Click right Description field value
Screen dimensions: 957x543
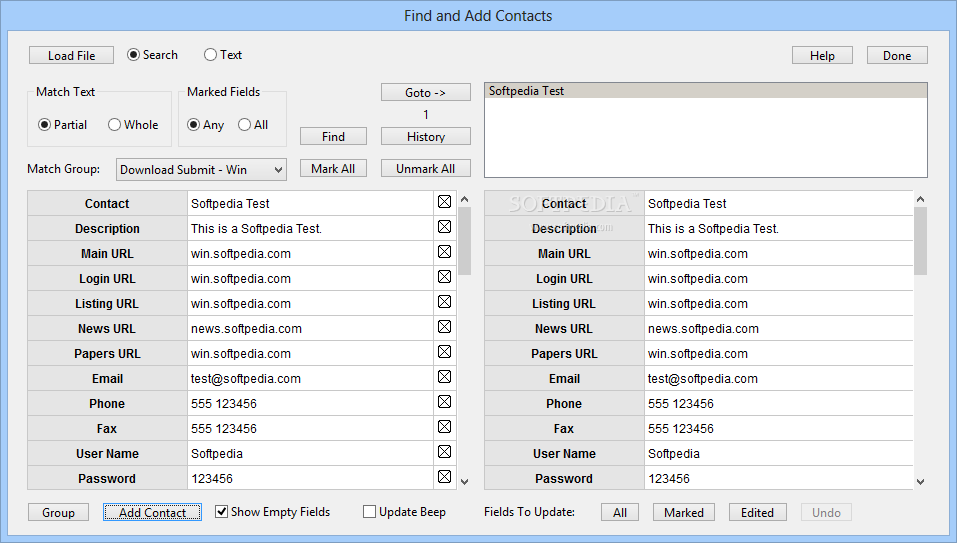[x=779, y=228]
